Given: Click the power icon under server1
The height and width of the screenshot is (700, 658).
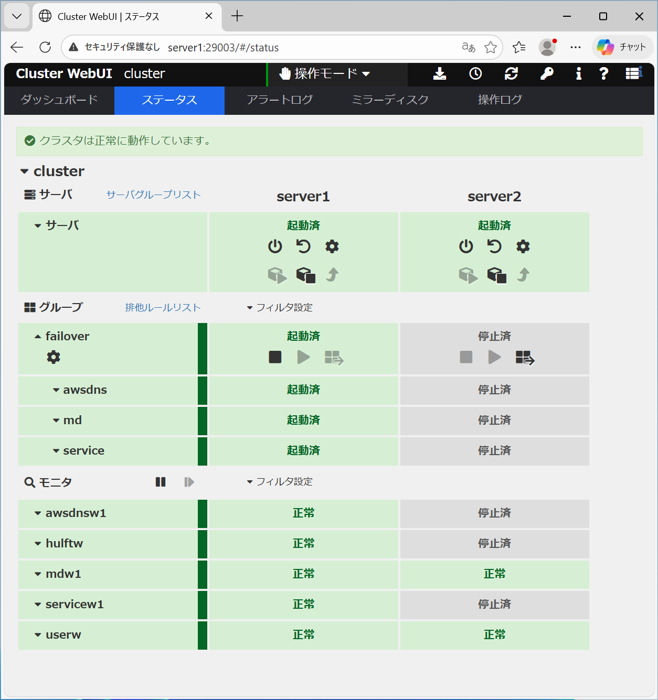Looking at the screenshot, I should [275, 246].
